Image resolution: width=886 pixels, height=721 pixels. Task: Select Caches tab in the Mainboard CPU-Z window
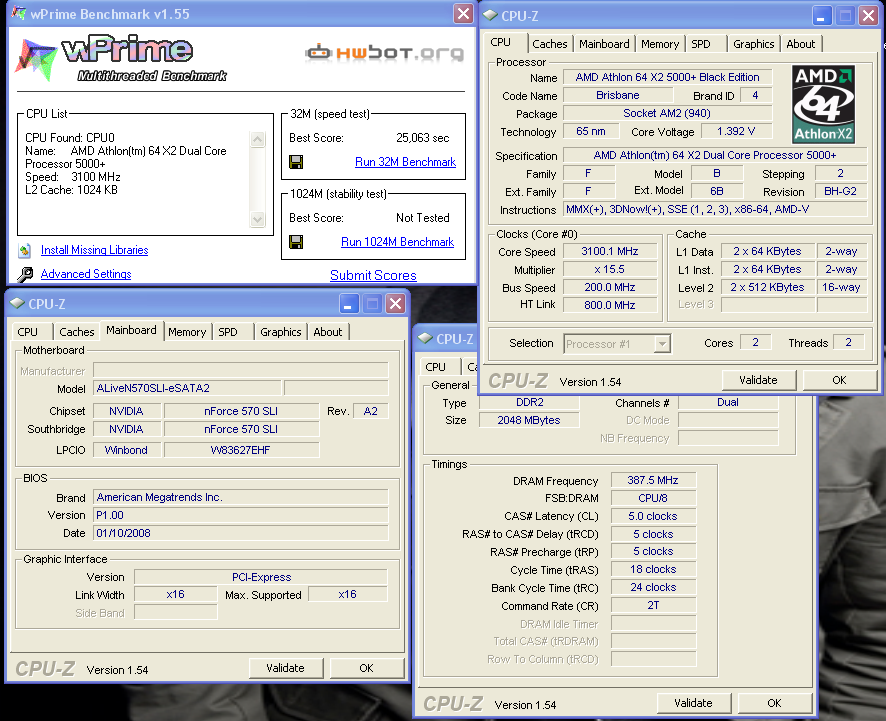(76, 332)
